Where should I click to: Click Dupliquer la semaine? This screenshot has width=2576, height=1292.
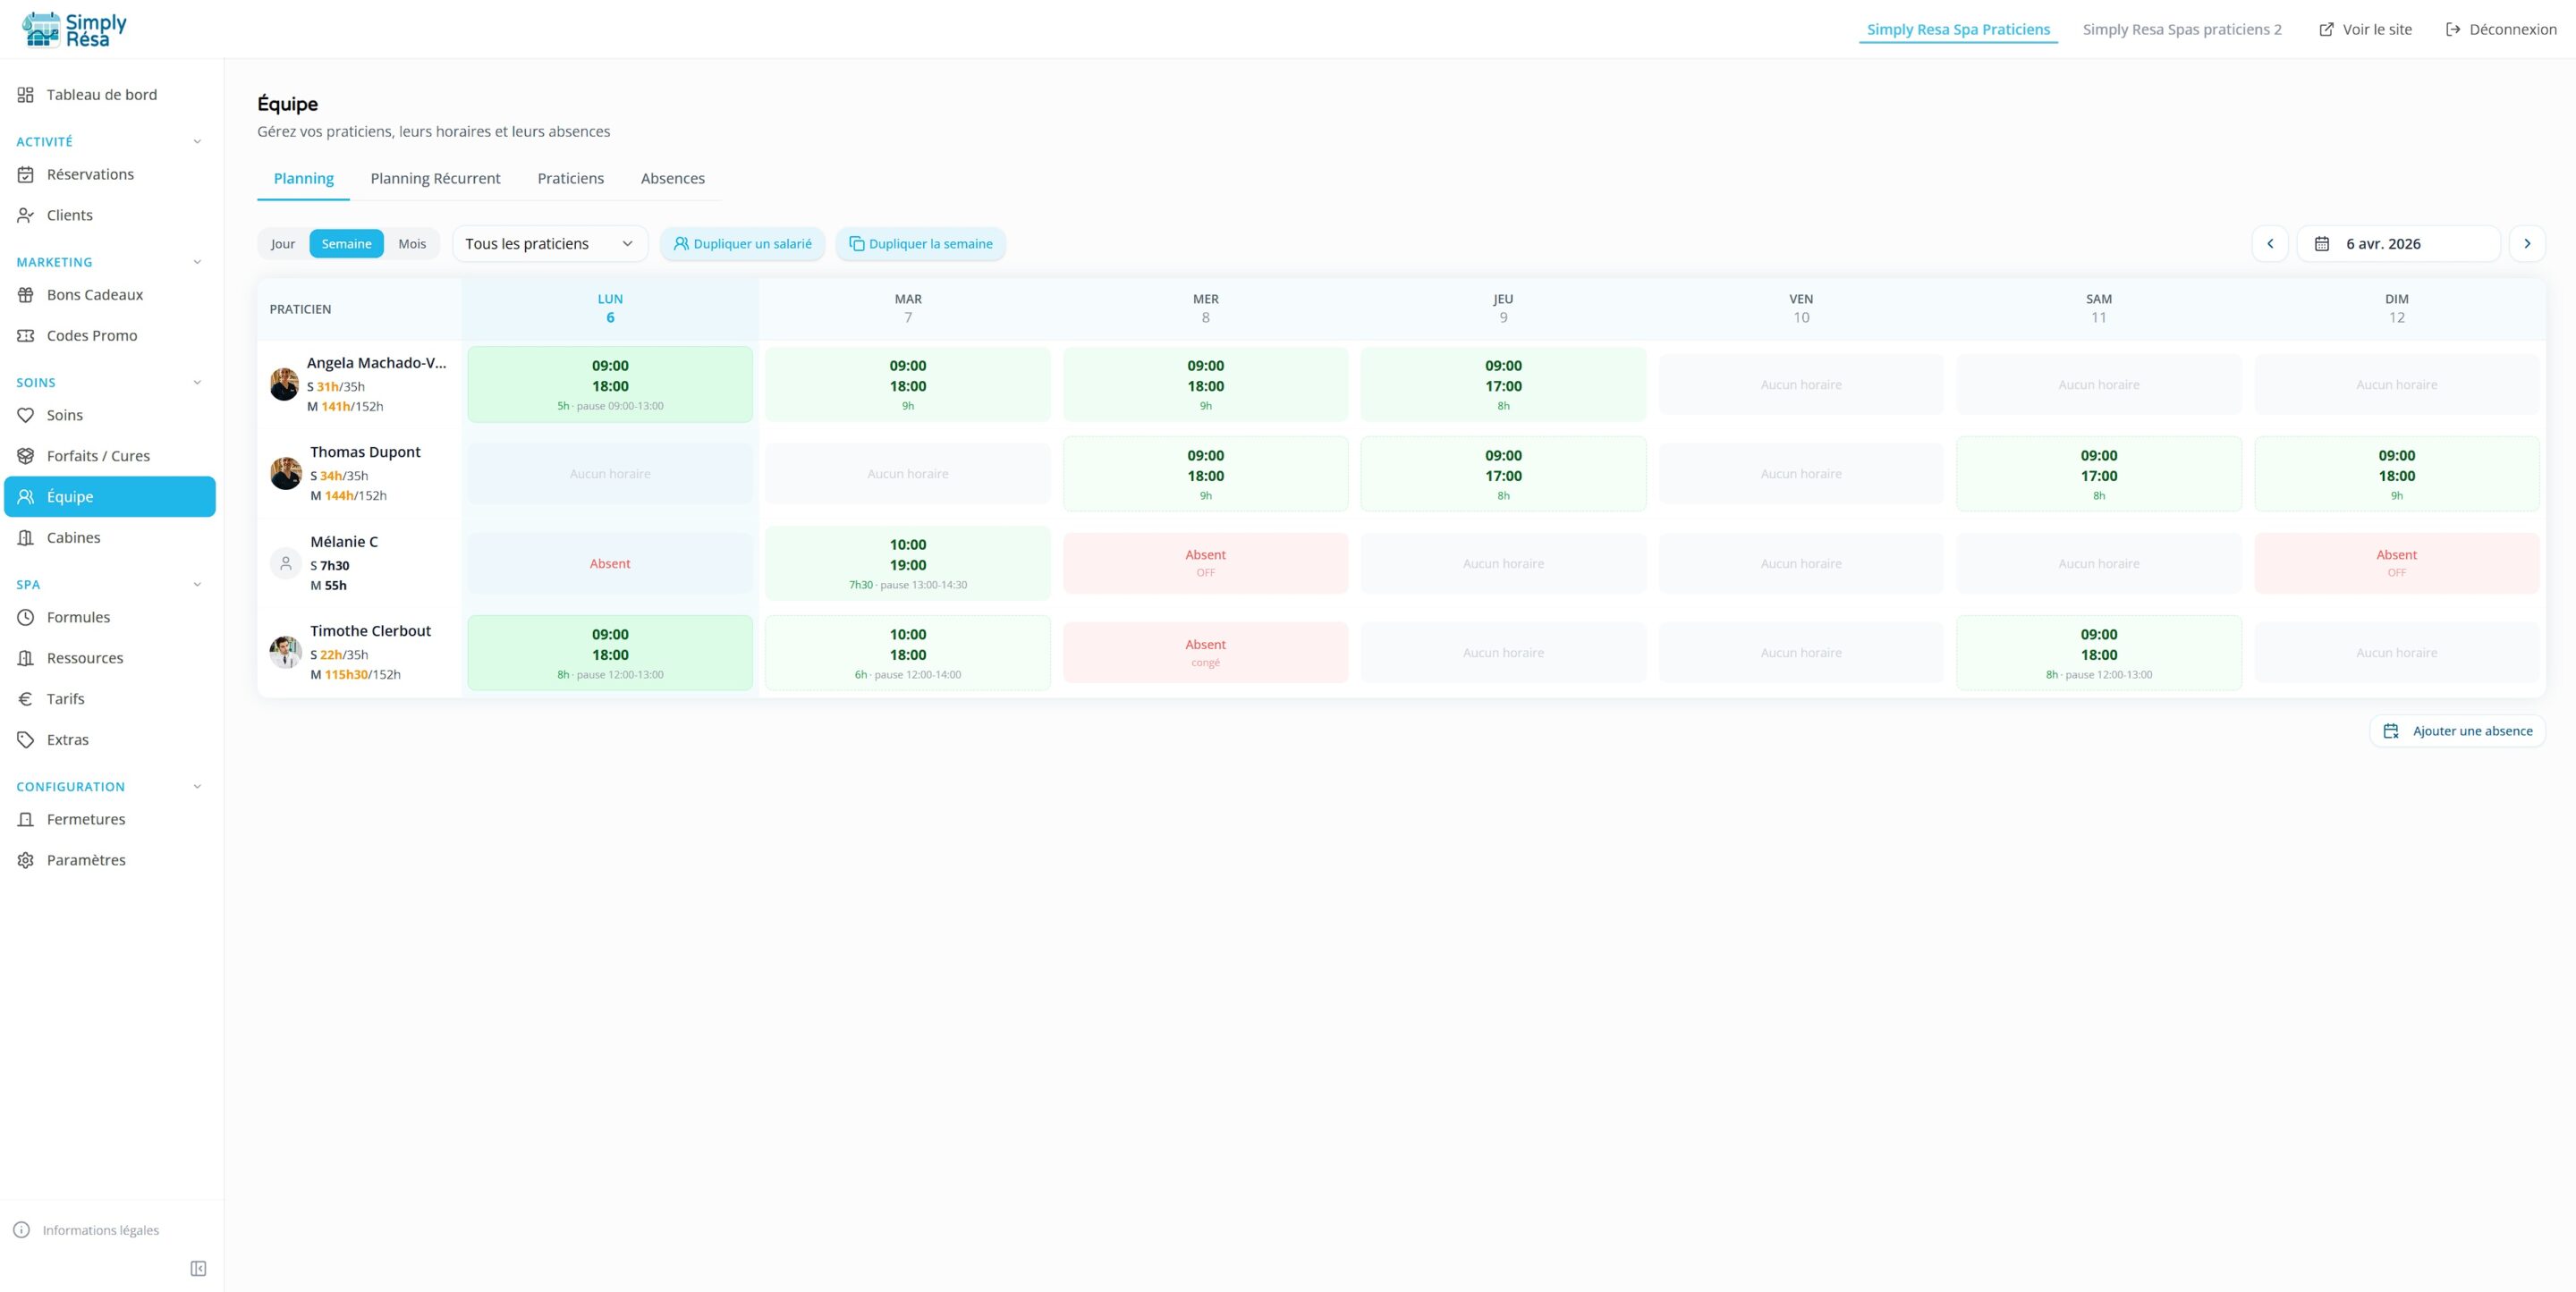coord(920,243)
